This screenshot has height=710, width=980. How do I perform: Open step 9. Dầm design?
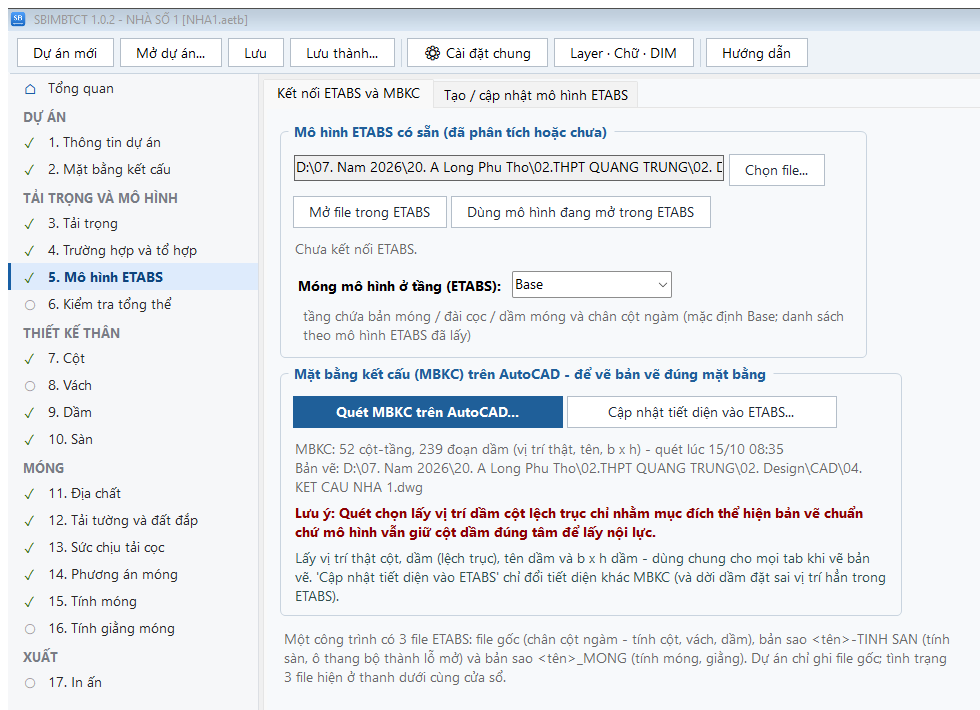(134, 412)
